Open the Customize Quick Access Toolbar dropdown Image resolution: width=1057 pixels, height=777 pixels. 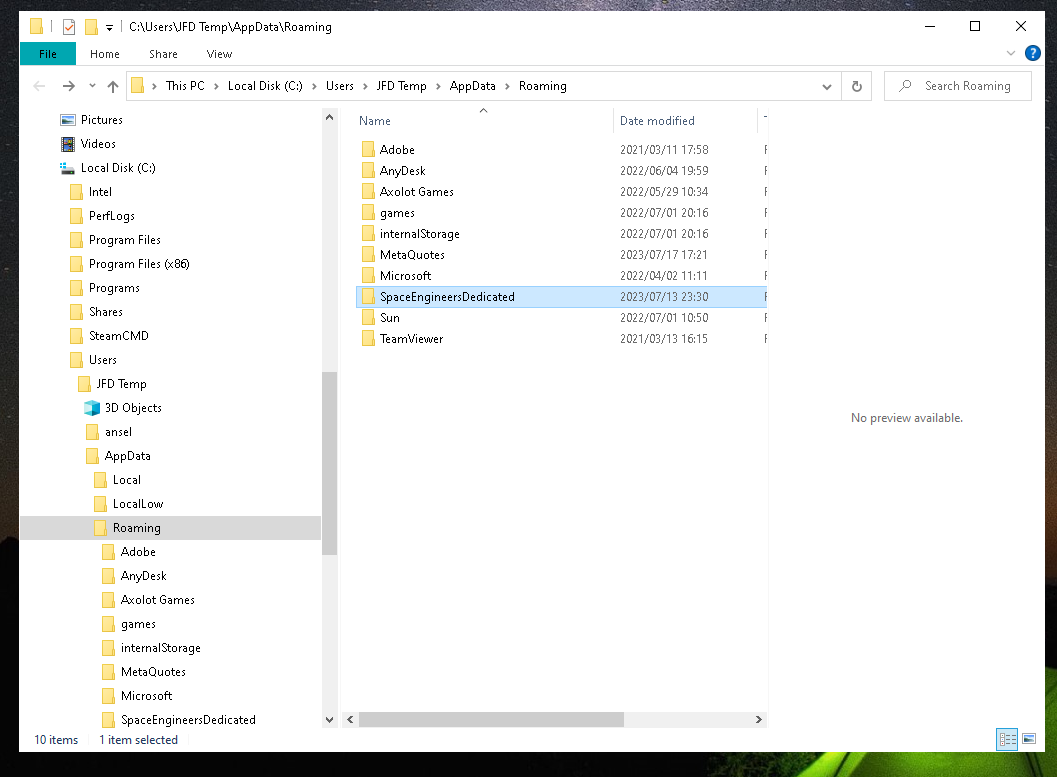click(x=109, y=27)
